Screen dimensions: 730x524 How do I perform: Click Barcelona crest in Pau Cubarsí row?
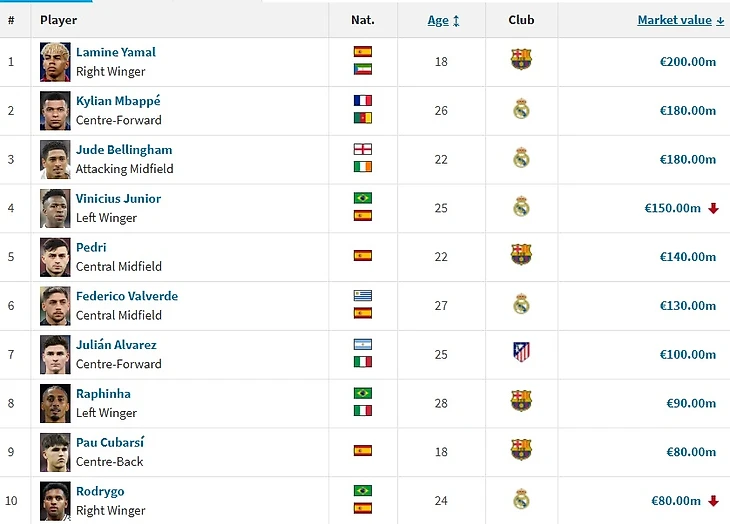click(521, 450)
